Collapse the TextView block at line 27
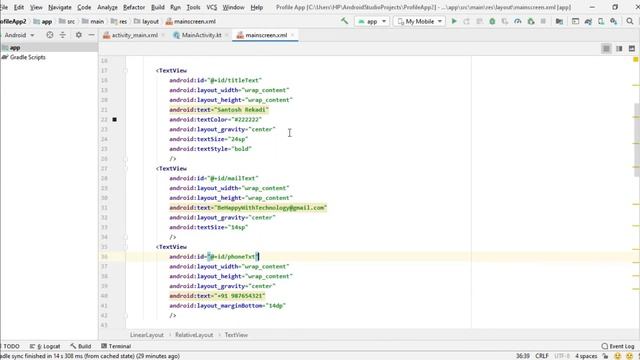The width and height of the screenshot is (640, 360). 126,169
